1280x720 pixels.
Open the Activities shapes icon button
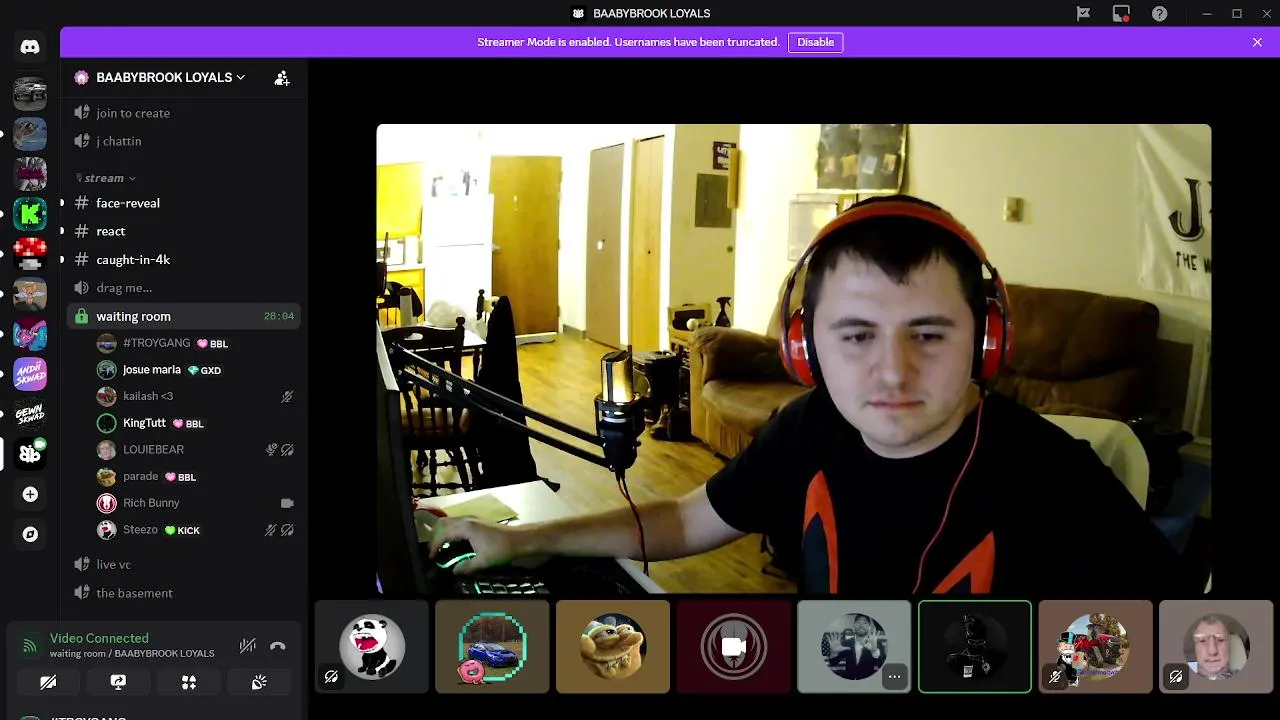(x=189, y=682)
